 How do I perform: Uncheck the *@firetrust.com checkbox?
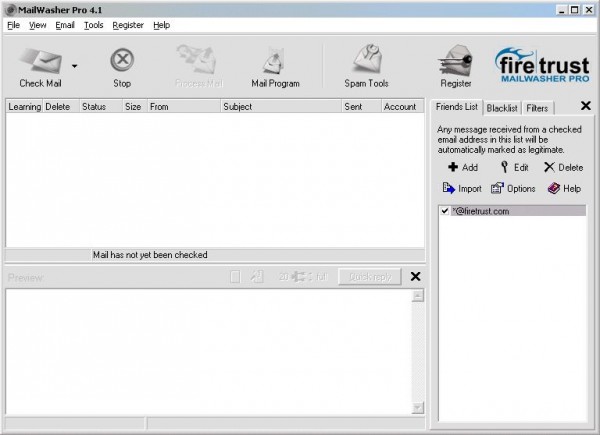[x=444, y=211]
